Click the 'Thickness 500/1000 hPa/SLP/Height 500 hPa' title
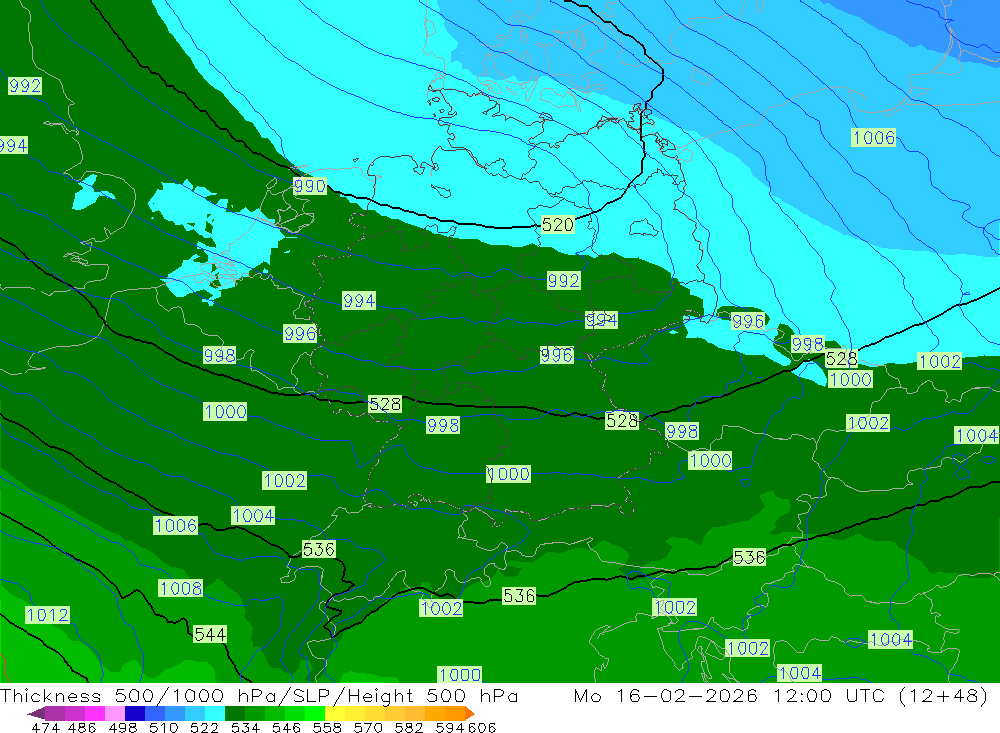Image resolution: width=1000 pixels, height=733 pixels. (259, 695)
